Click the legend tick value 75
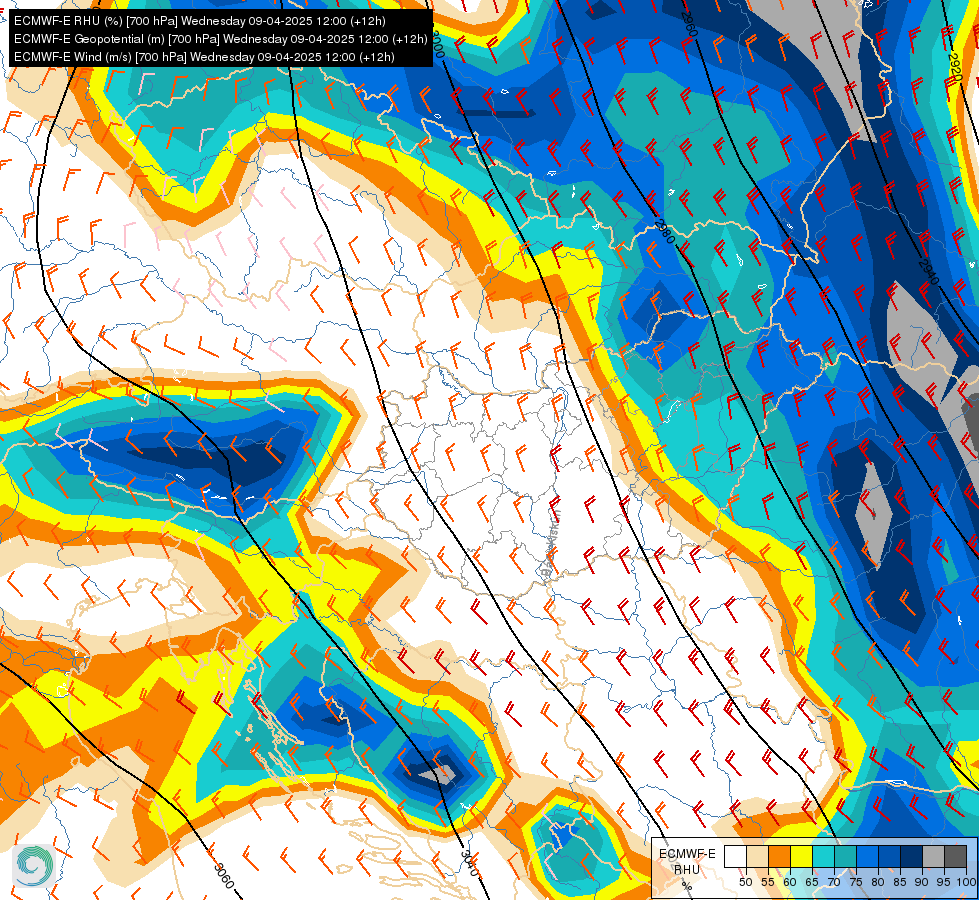The width and height of the screenshot is (979, 900). [x=856, y=882]
